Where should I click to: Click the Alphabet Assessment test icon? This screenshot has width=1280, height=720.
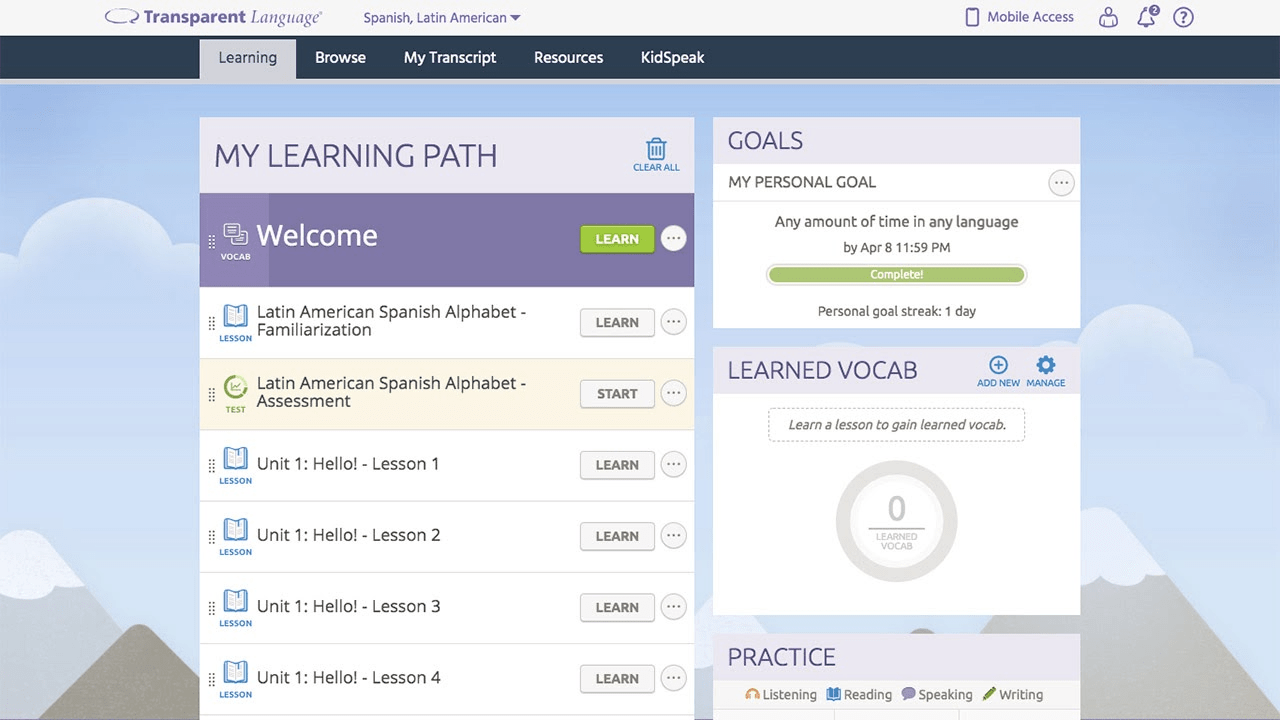point(236,388)
